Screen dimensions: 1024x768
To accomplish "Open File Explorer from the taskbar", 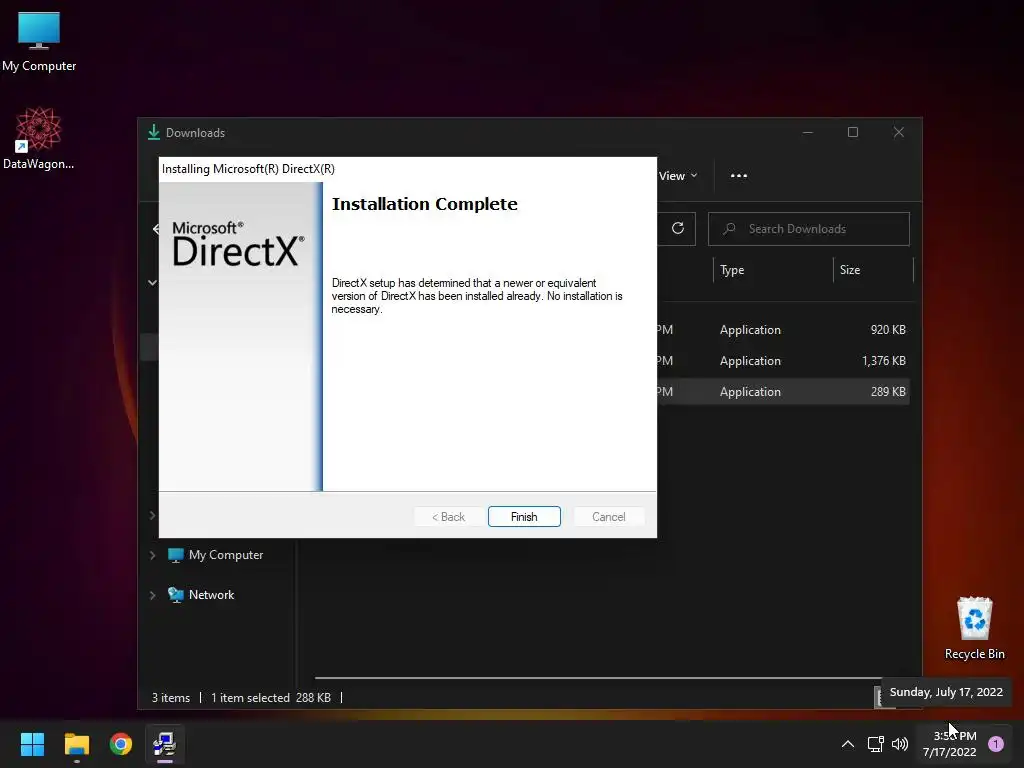I will (x=76, y=744).
